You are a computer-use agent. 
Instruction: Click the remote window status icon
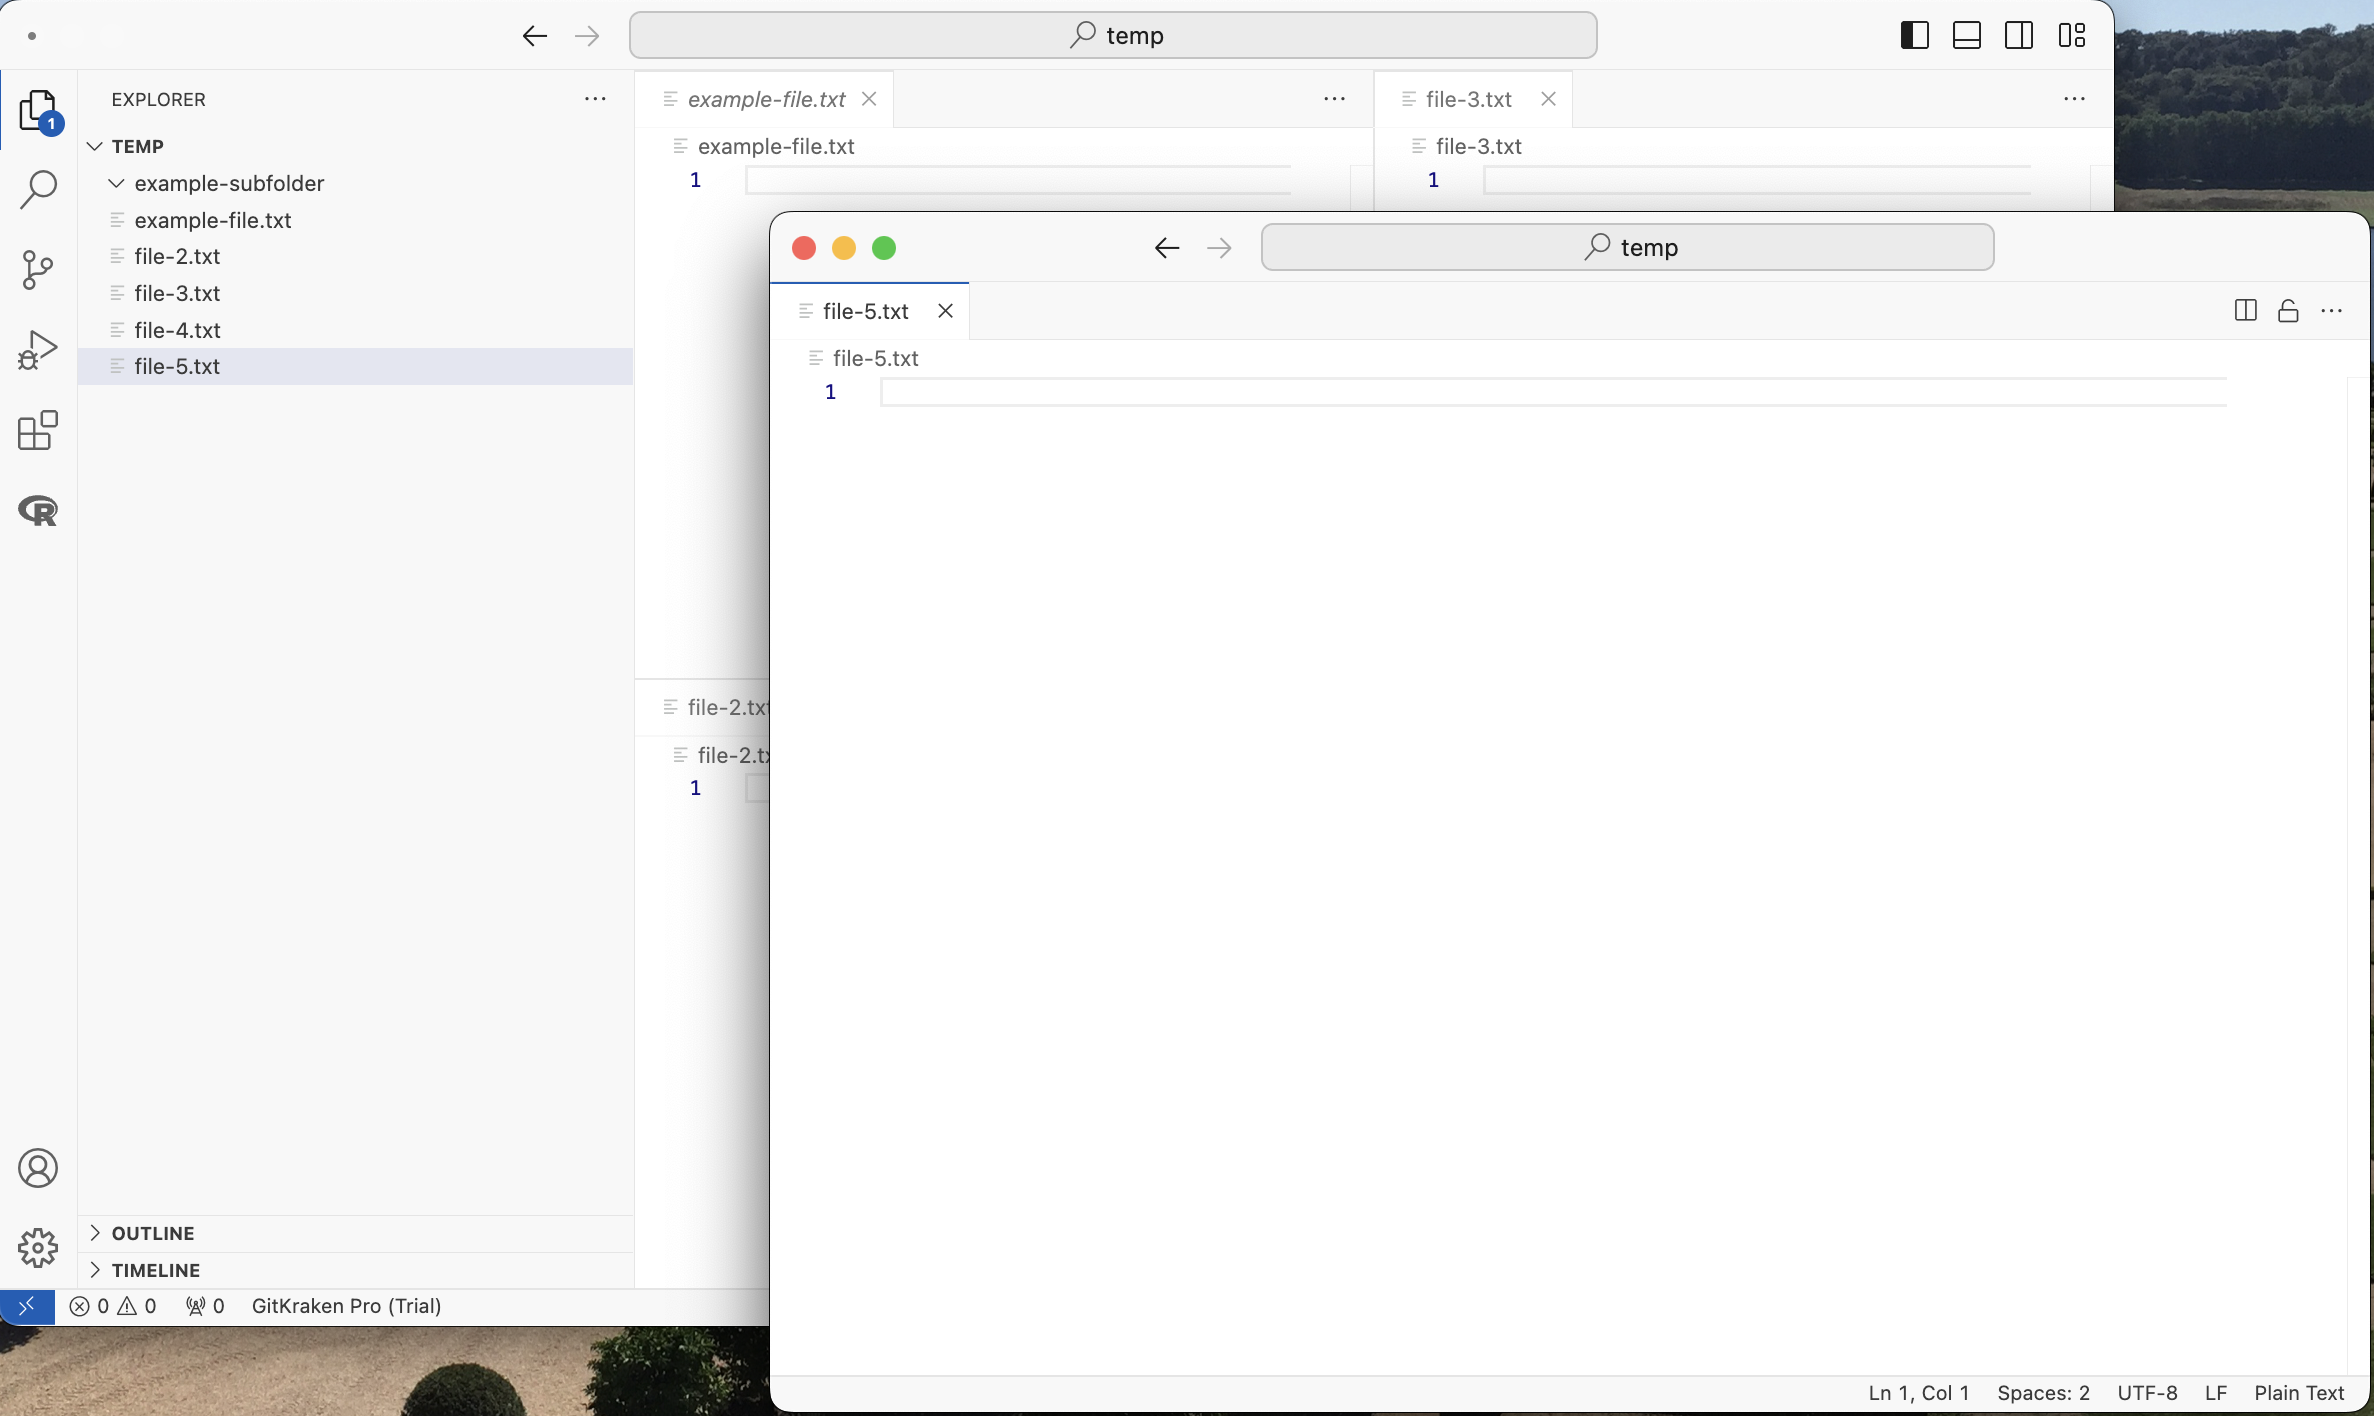point(27,1306)
